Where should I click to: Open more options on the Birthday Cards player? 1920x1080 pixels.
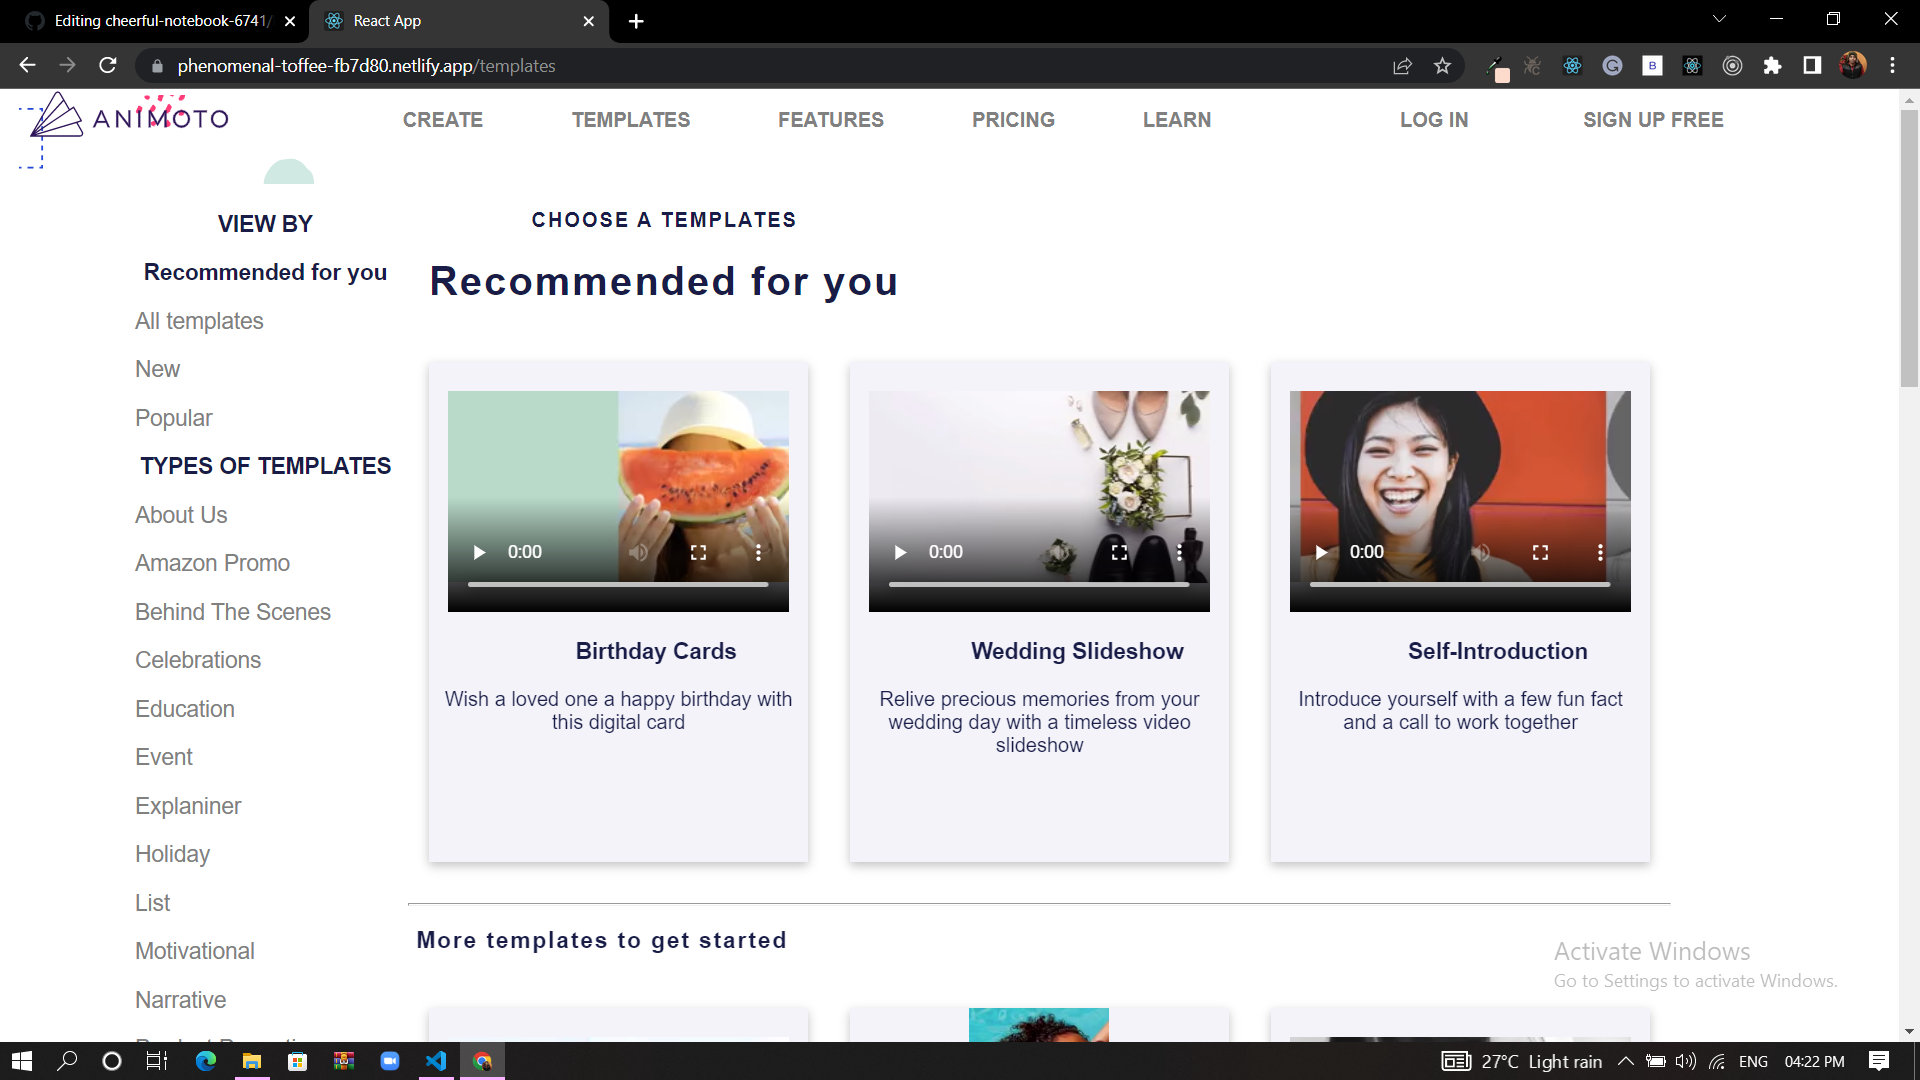(759, 552)
